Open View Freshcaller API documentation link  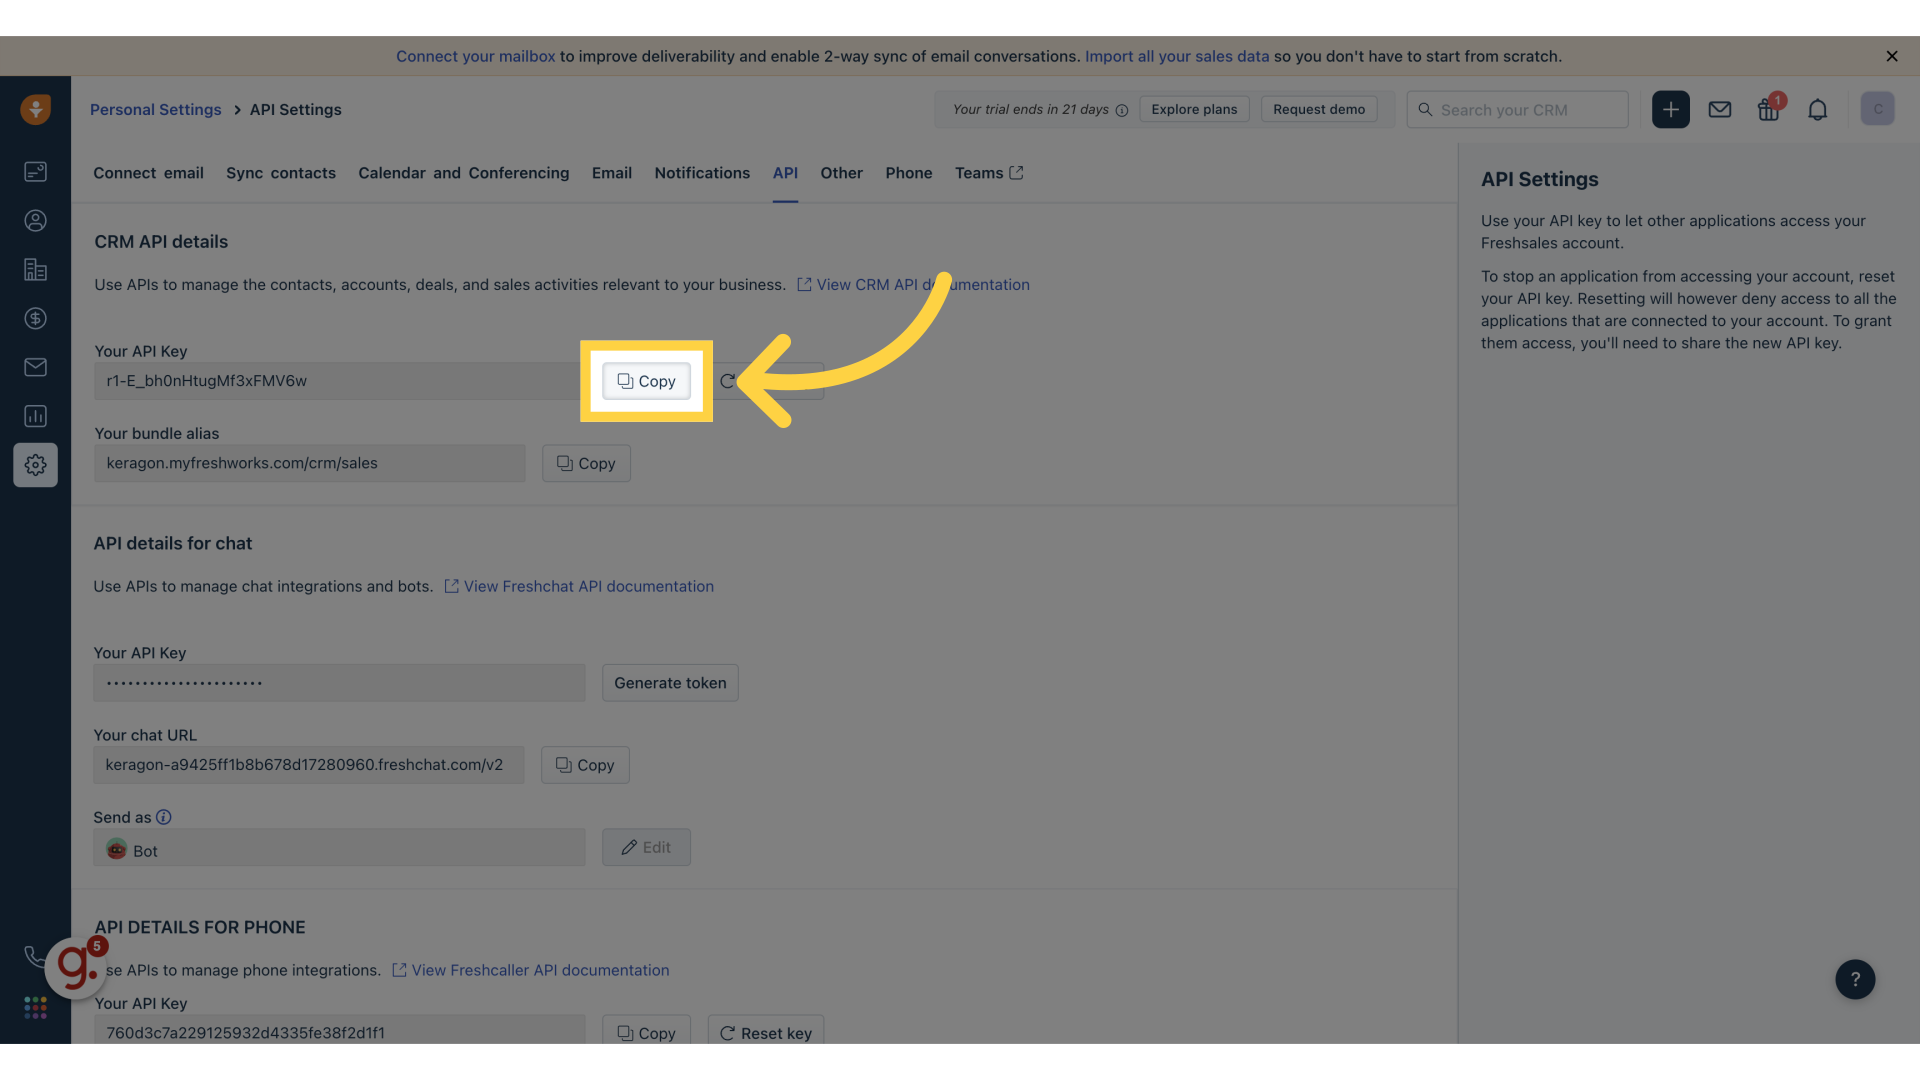click(x=531, y=970)
